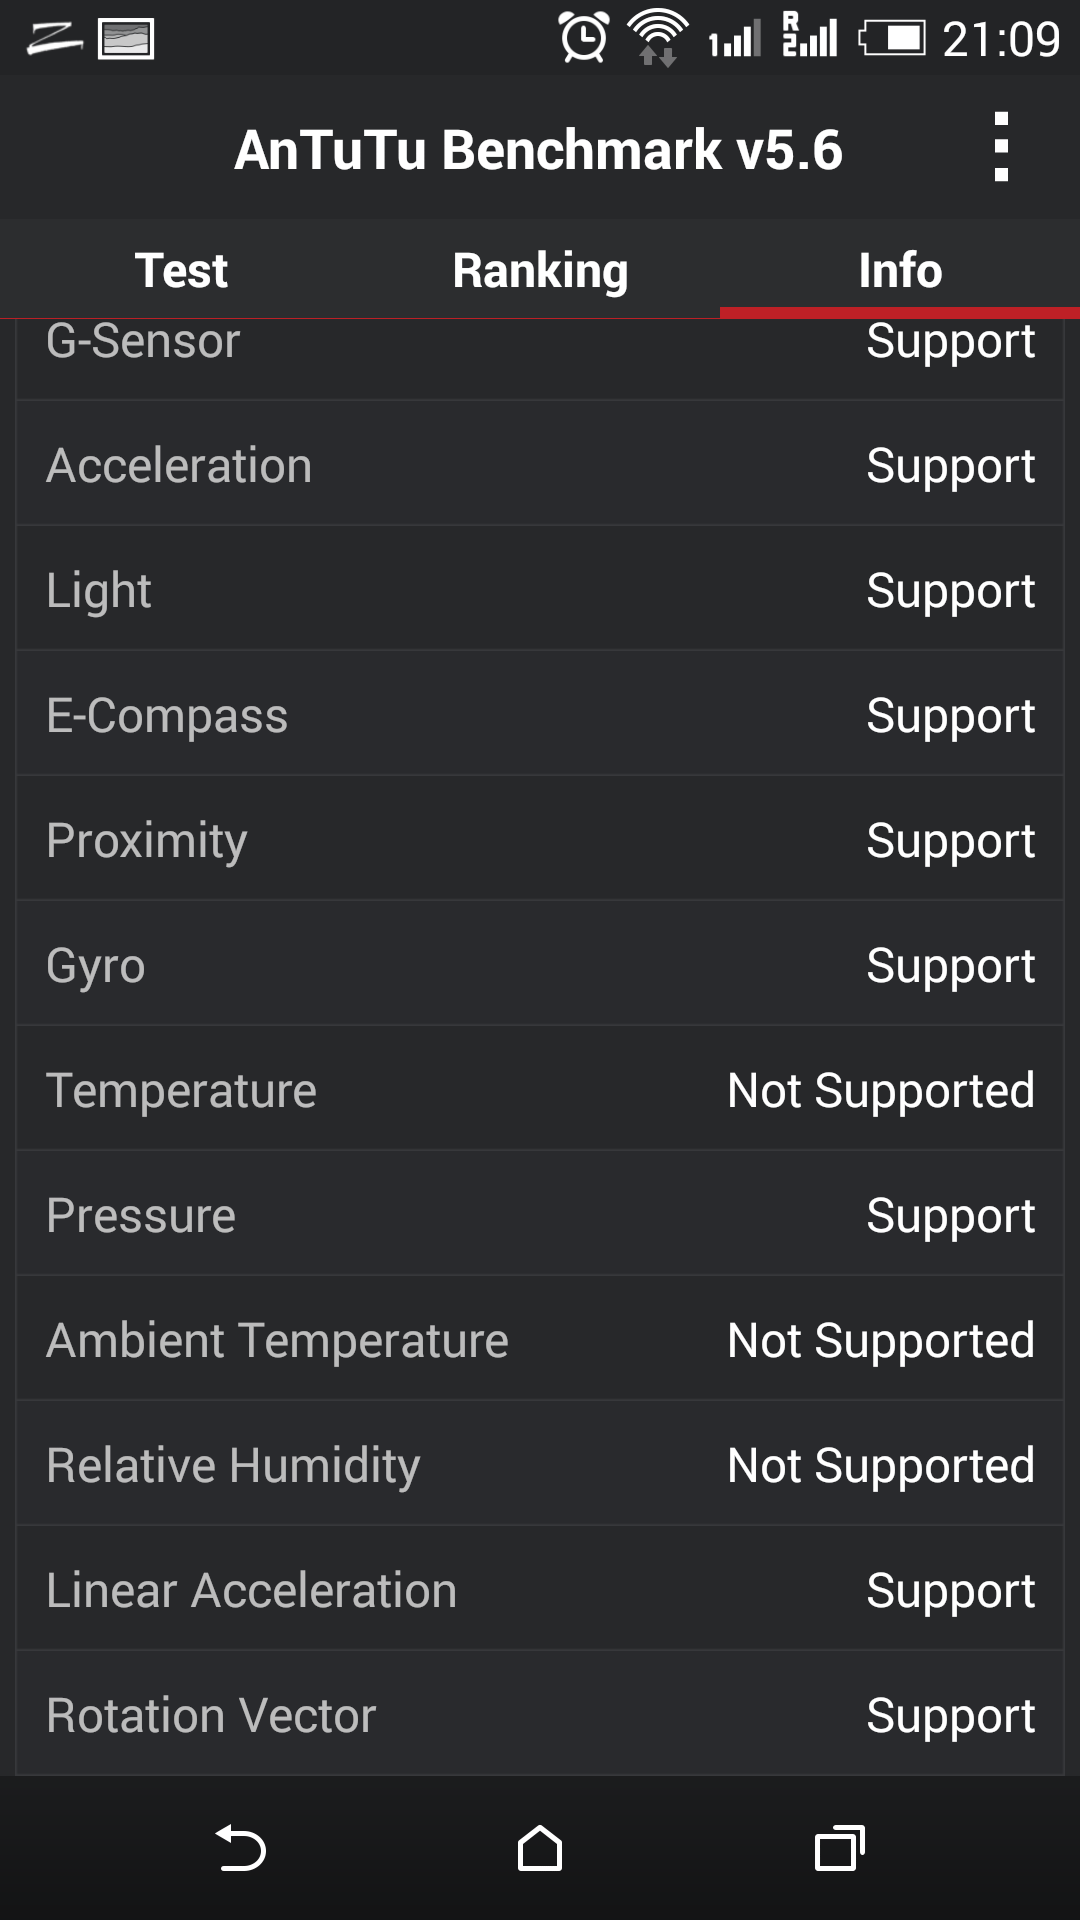Screen dimensions: 1080x1920
Task: Tap the Android home navigation icon
Action: 540,1848
